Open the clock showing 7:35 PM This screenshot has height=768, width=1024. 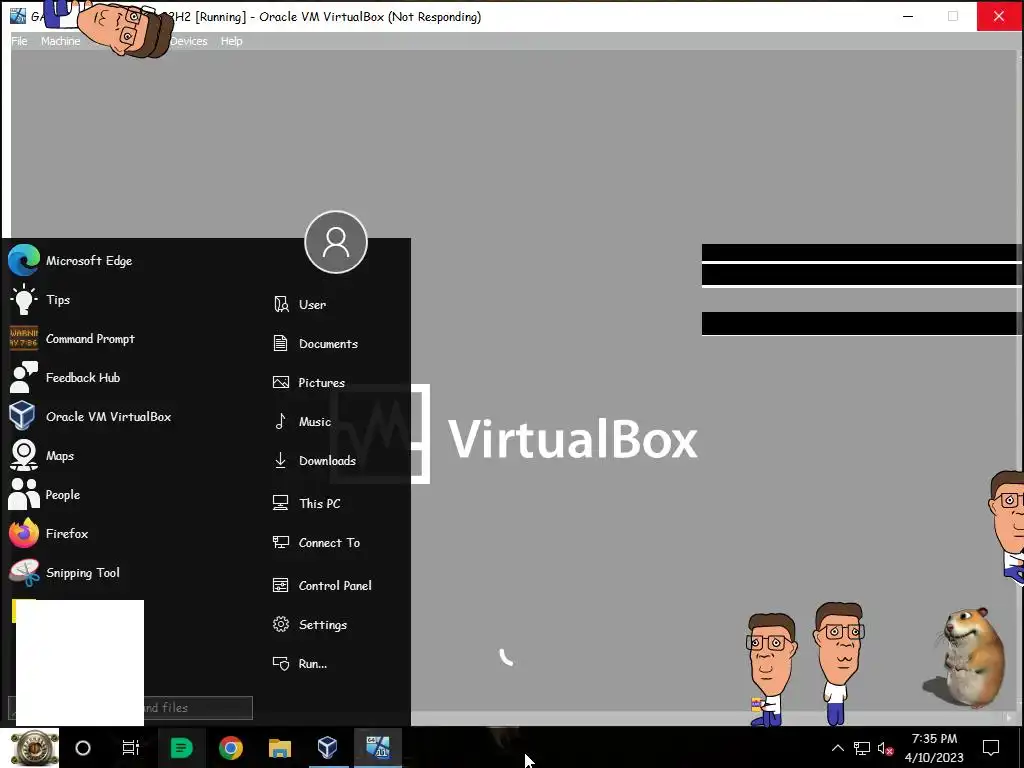click(935, 748)
